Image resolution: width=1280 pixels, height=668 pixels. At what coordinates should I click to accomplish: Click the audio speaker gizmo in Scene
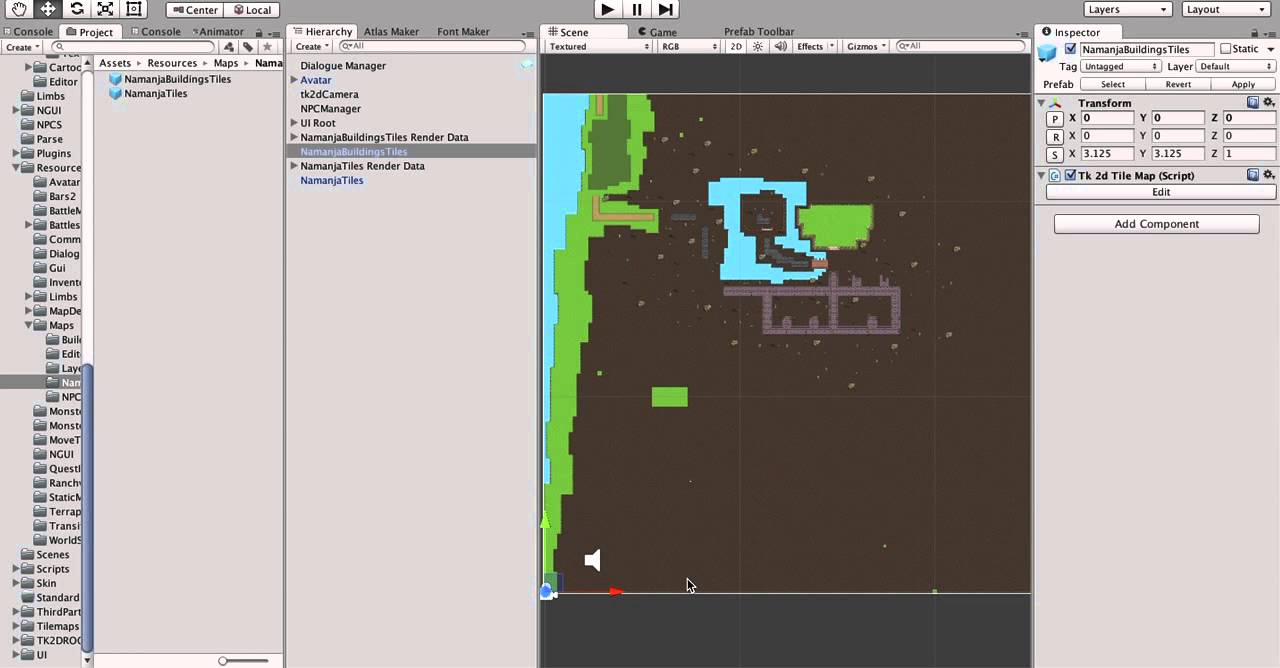pyautogui.click(x=593, y=560)
